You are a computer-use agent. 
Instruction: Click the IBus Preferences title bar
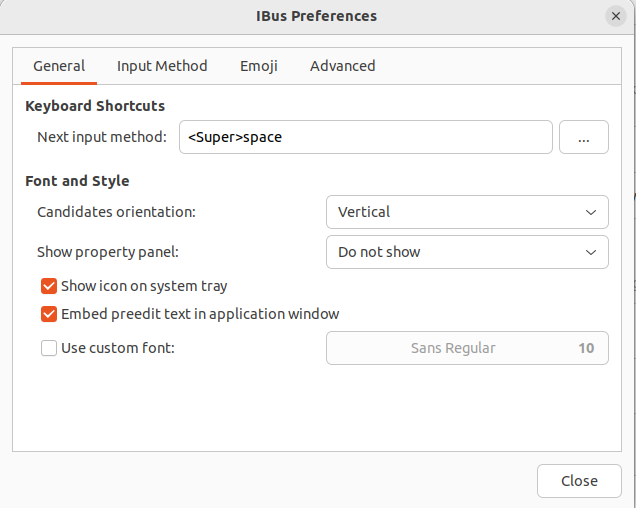tap(317, 16)
